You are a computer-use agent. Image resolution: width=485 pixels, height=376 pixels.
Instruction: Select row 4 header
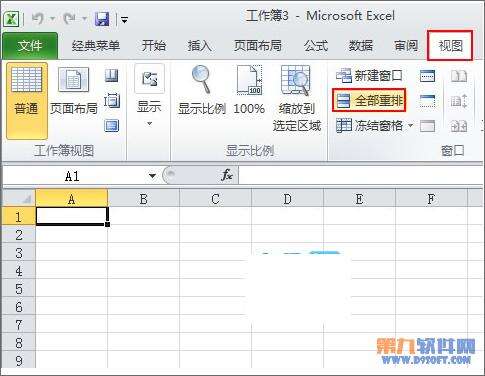[x=19, y=271]
